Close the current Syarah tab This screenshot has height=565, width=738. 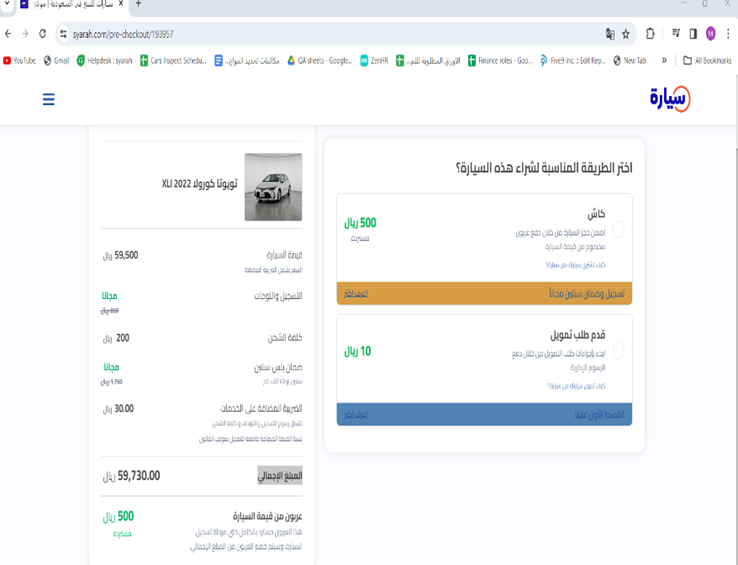(x=120, y=4)
